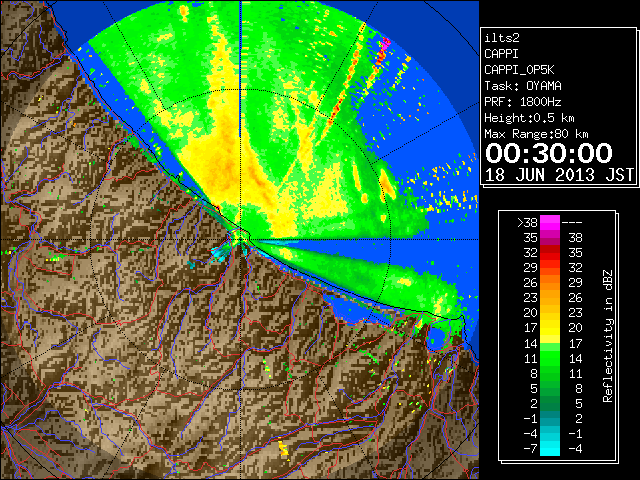The image size is (640, 480).
Task: Click the 'Max Range:80 km' text
Action: point(536,134)
